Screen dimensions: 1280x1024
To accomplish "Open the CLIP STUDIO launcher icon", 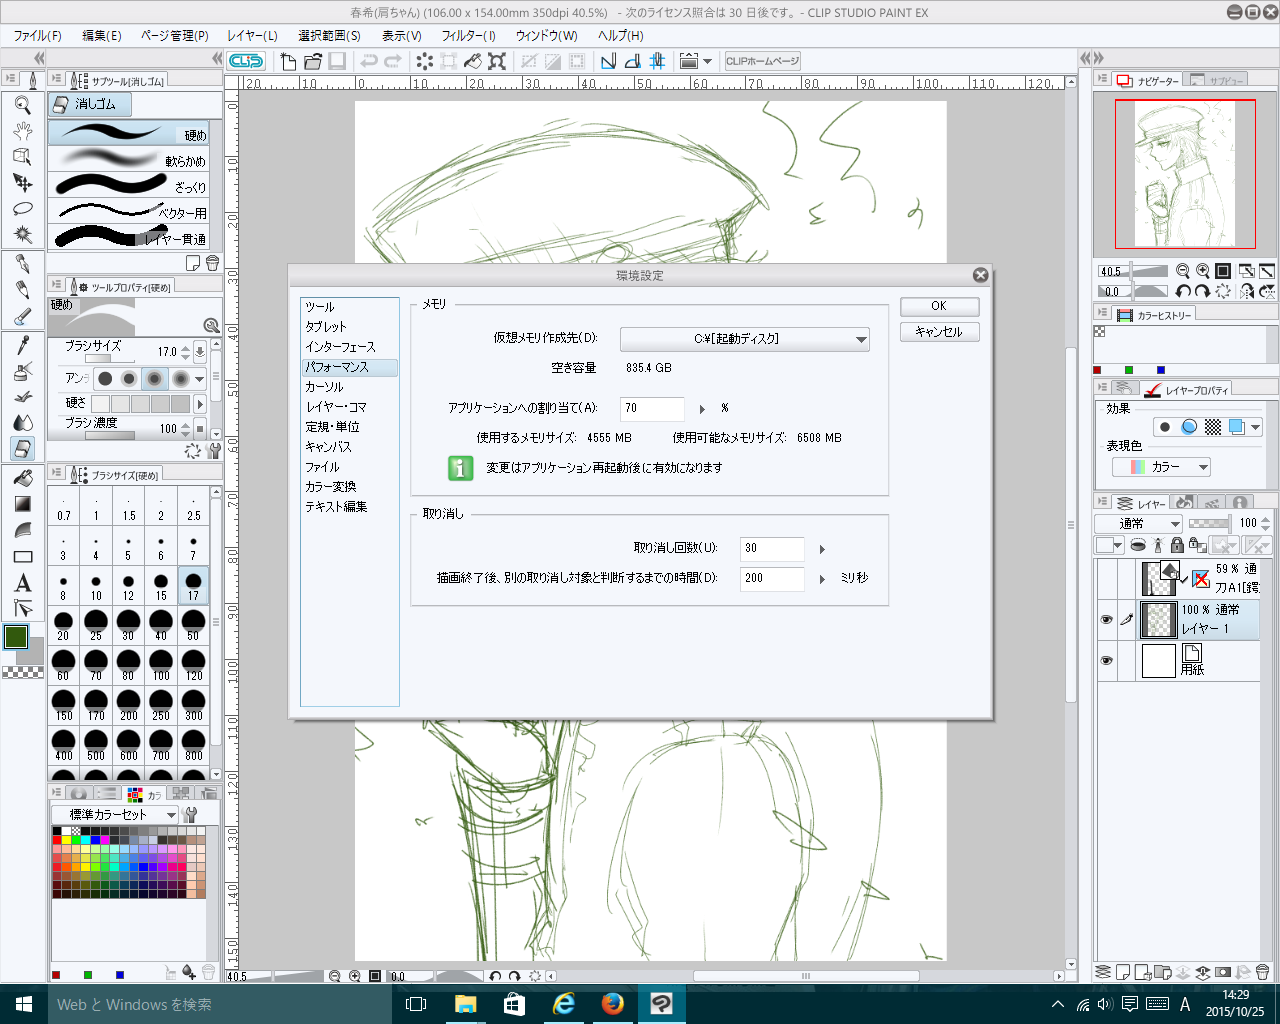I will click(x=246, y=61).
